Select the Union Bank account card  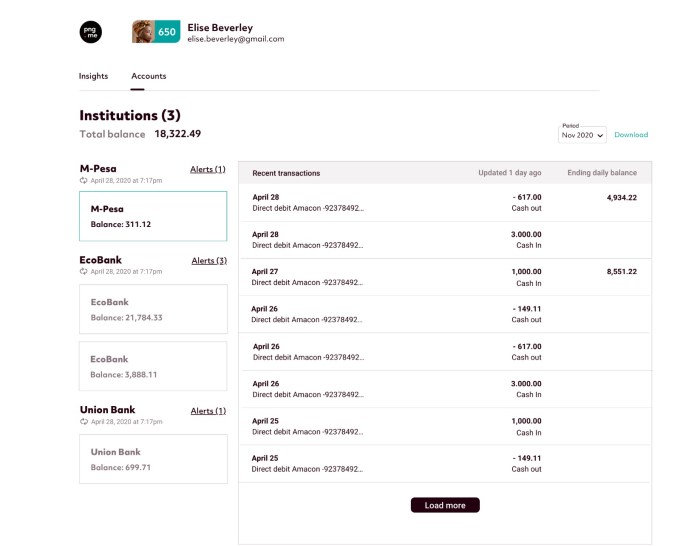pyautogui.click(x=153, y=459)
